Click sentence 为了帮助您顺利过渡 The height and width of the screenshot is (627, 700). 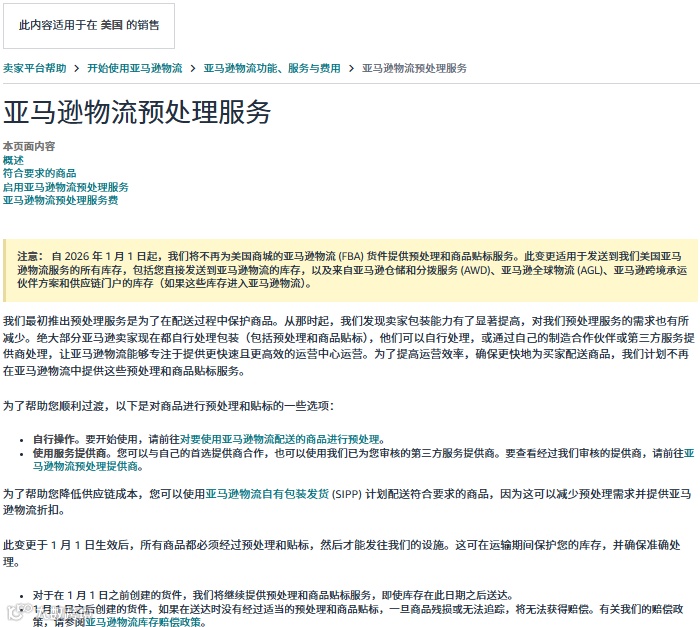coord(168,406)
